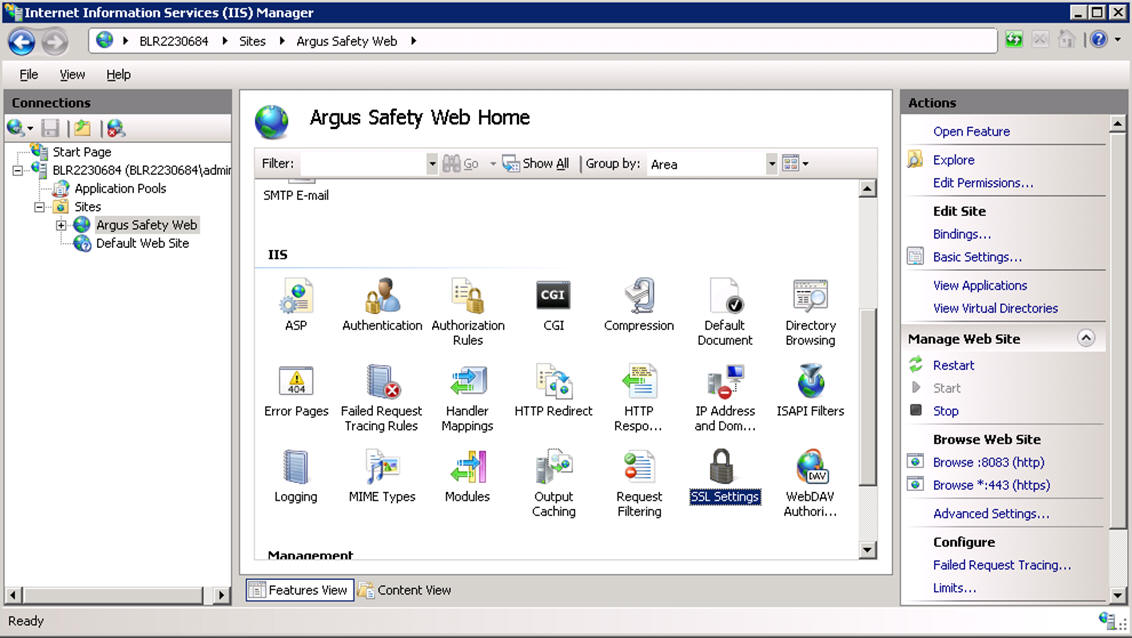Click Browse :8083 (http) link
This screenshot has height=638, width=1132.
(988, 463)
